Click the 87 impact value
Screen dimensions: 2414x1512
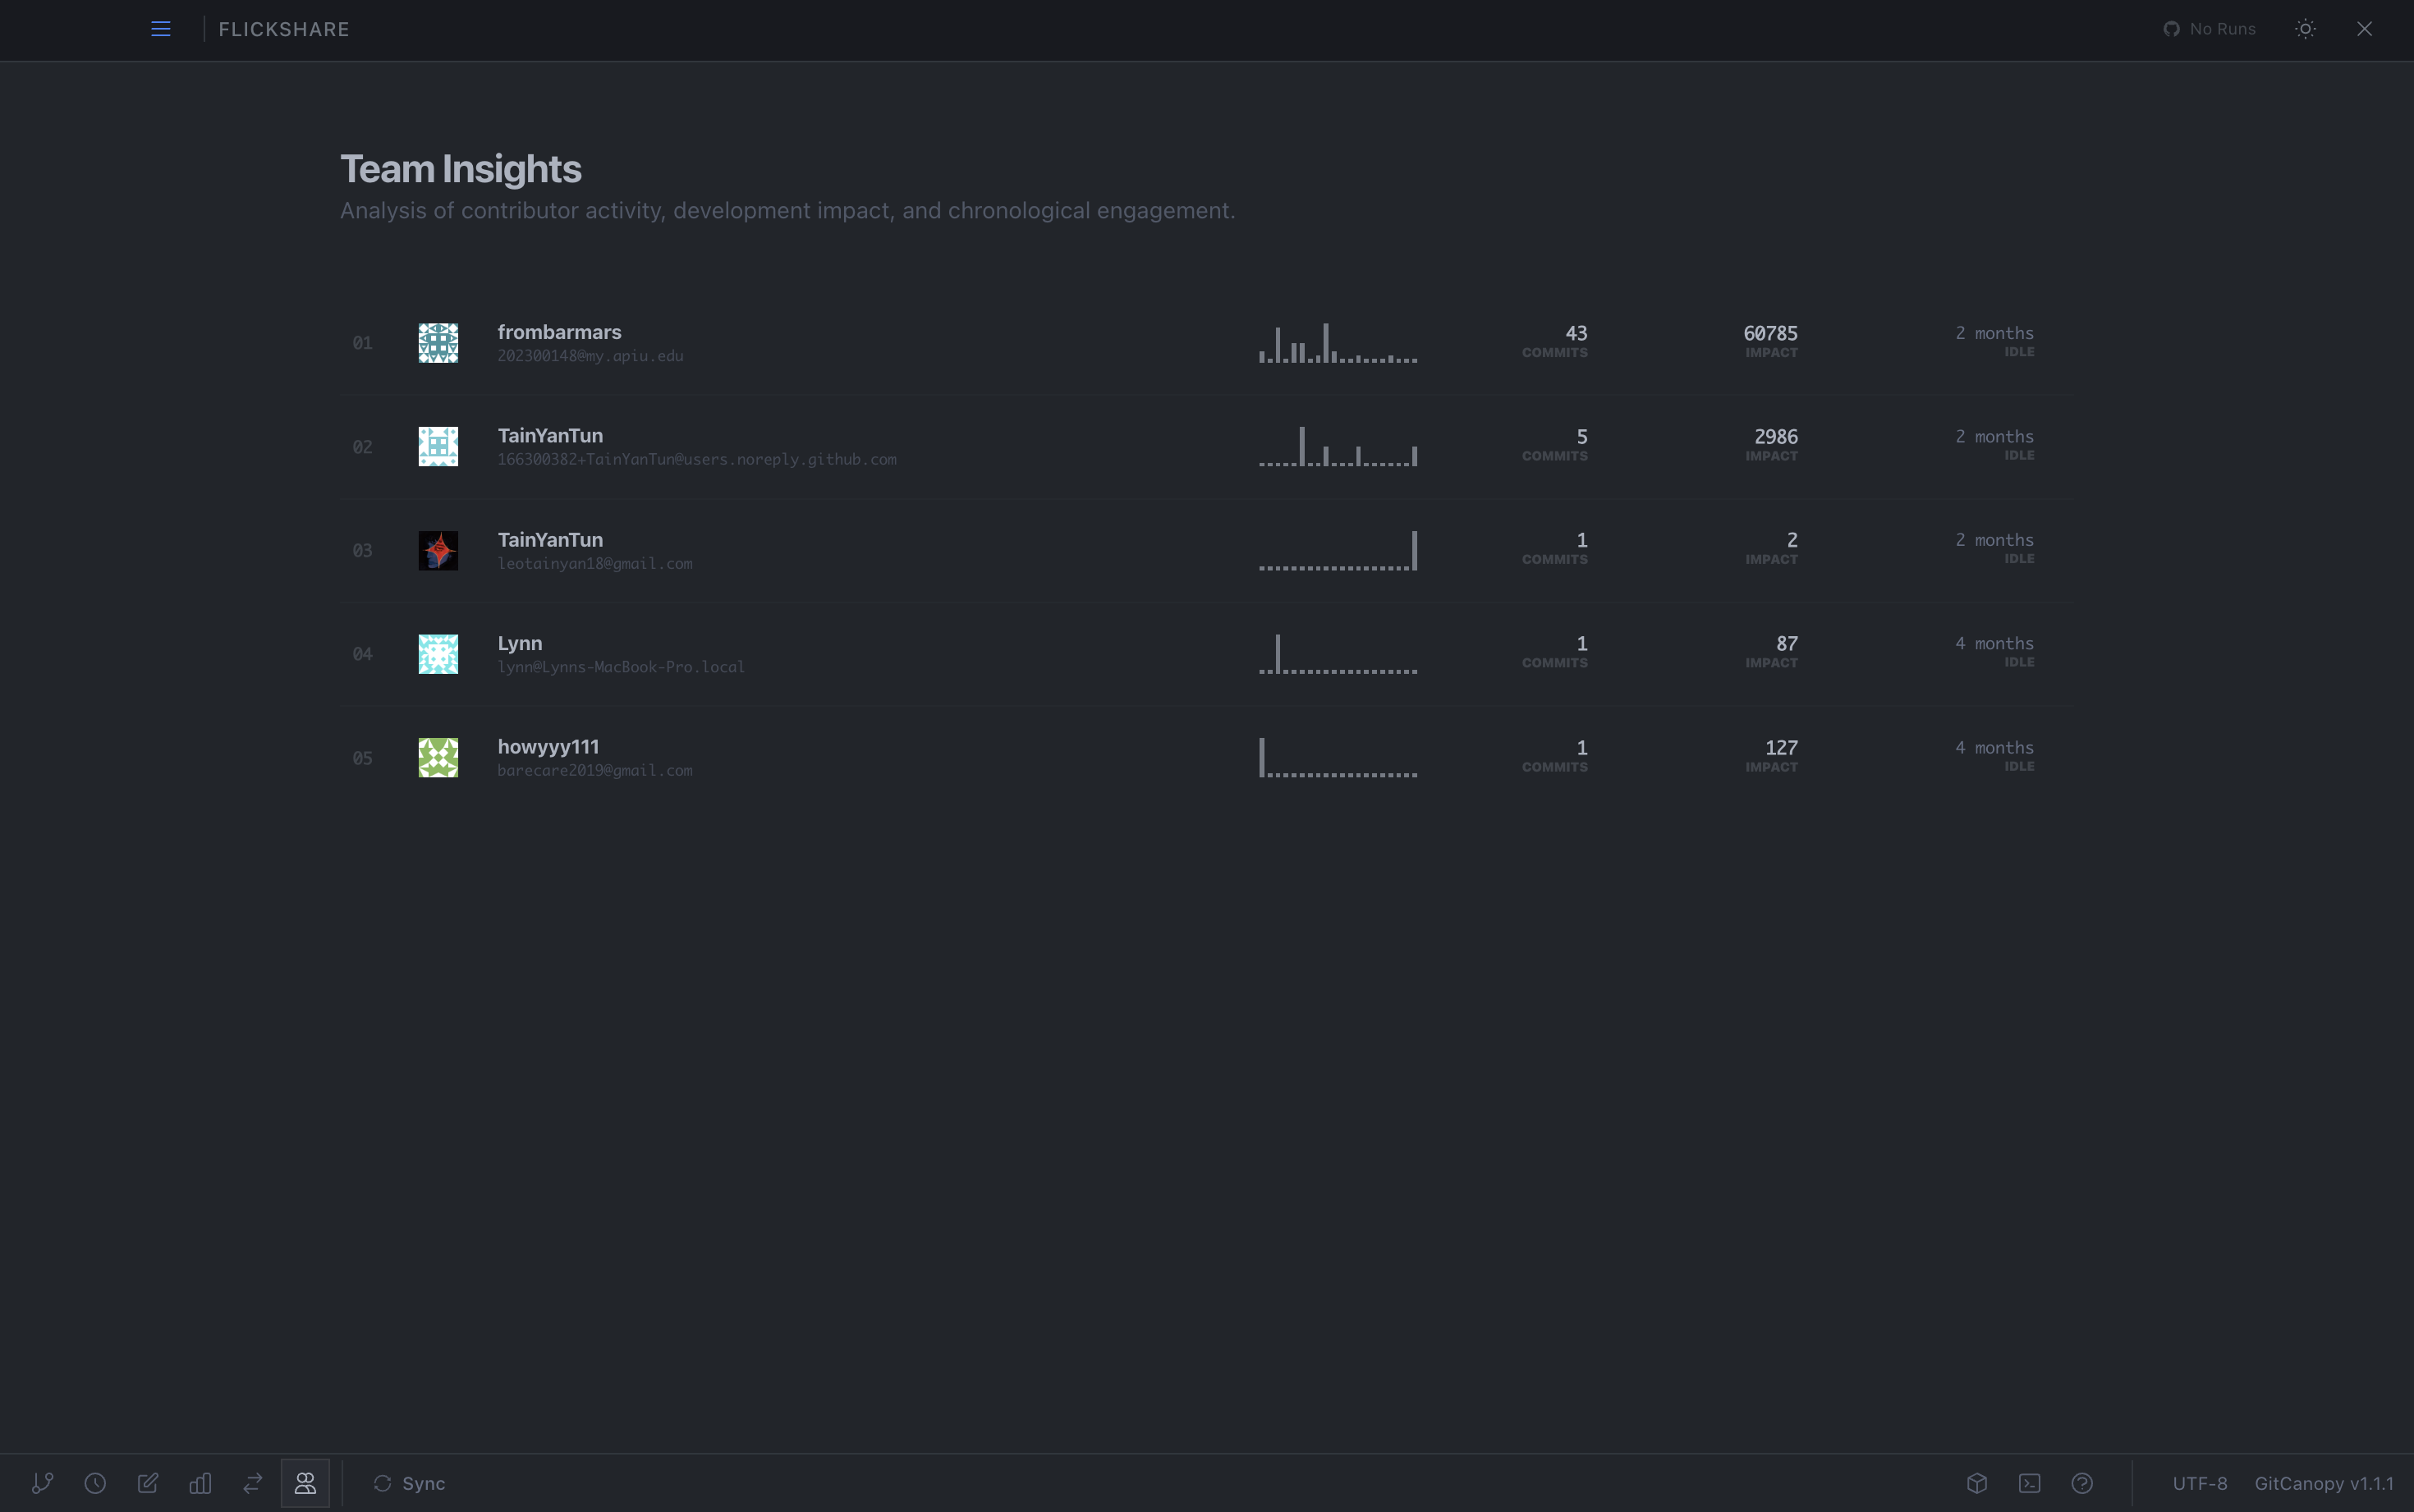1787,644
